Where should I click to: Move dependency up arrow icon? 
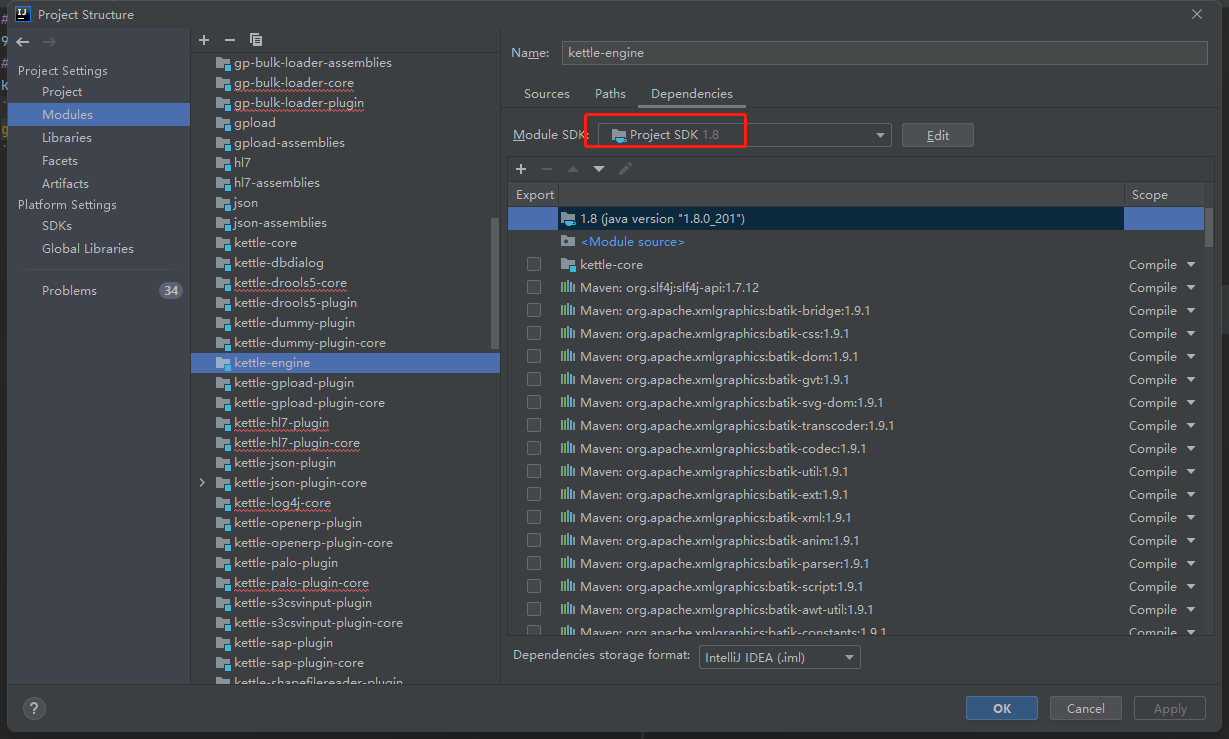[573, 168]
